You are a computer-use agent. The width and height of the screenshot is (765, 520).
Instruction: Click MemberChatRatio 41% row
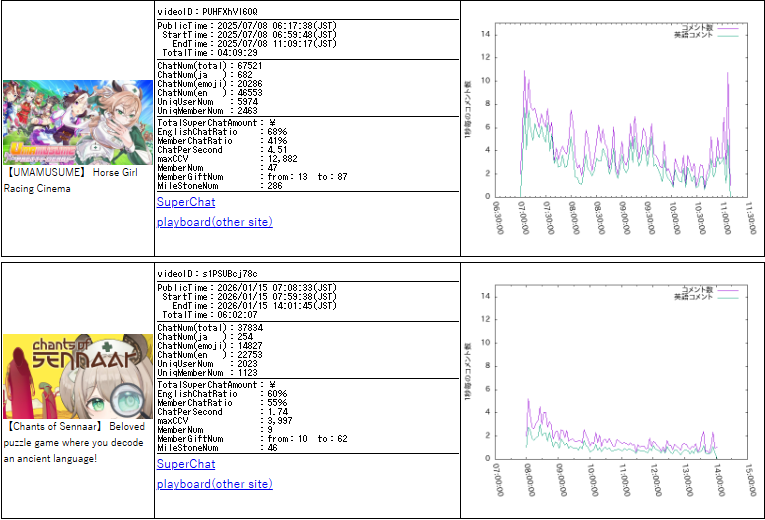click(x=222, y=141)
